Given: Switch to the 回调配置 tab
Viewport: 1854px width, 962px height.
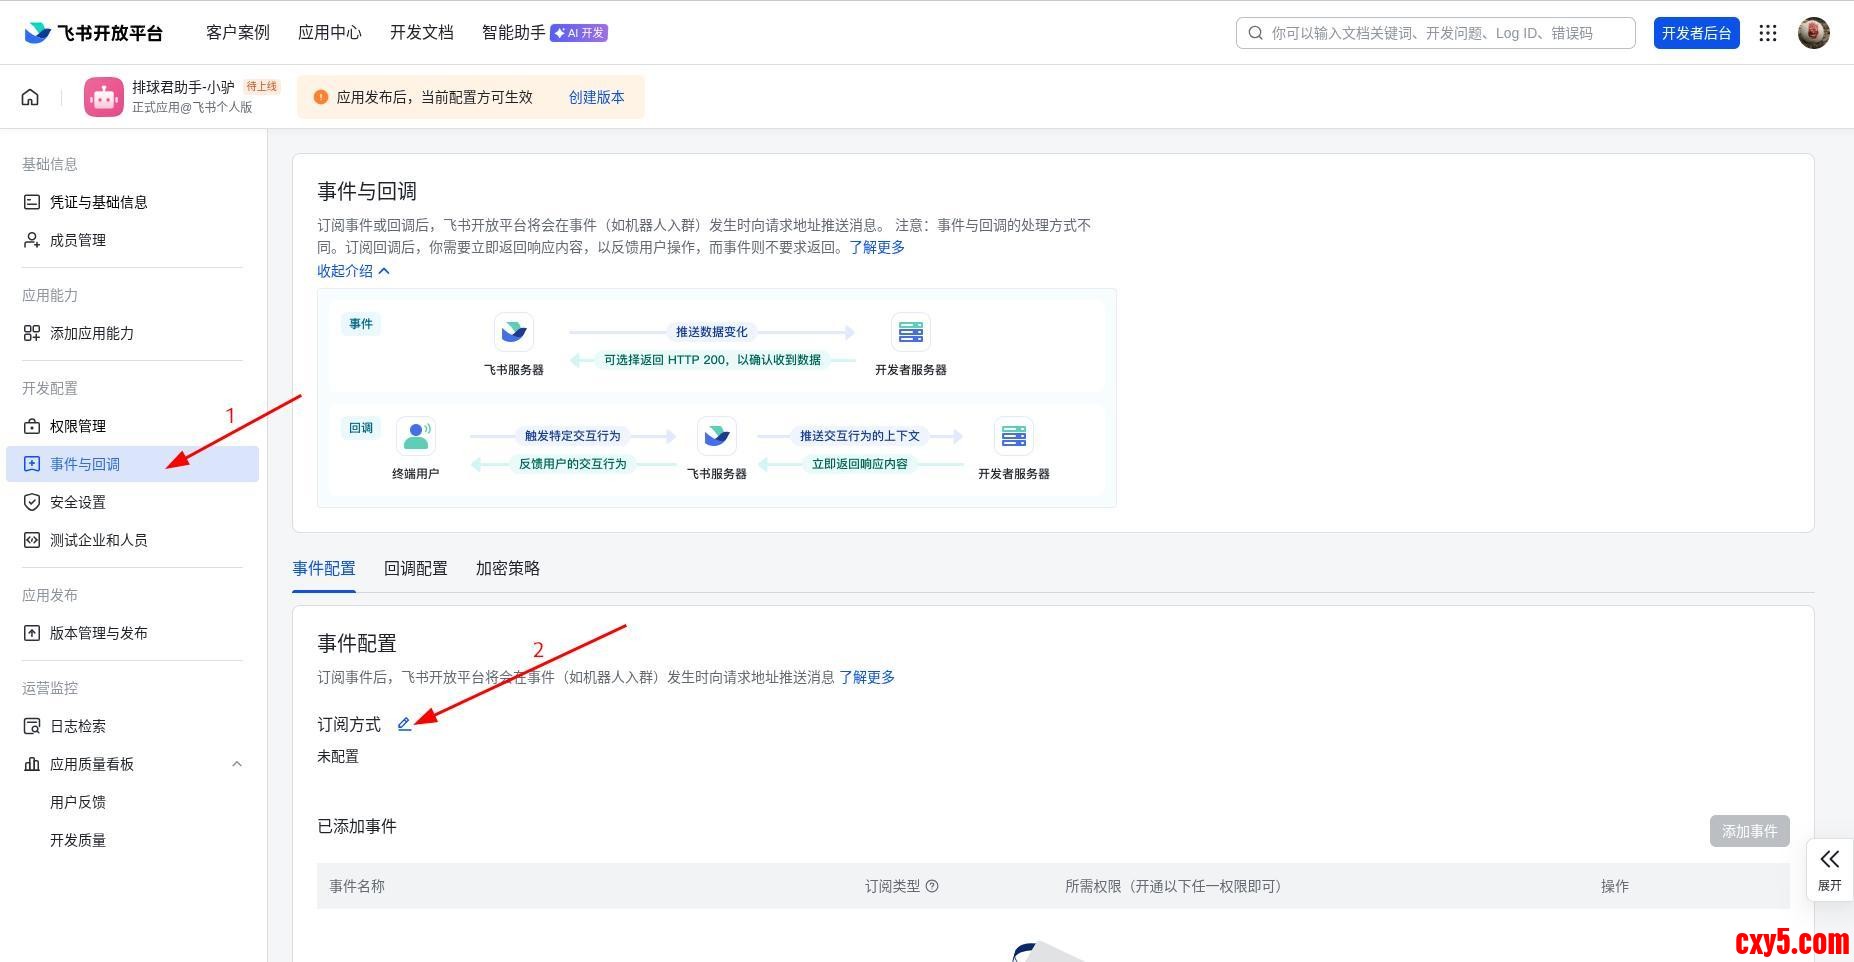Looking at the screenshot, I should [x=416, y=568].
